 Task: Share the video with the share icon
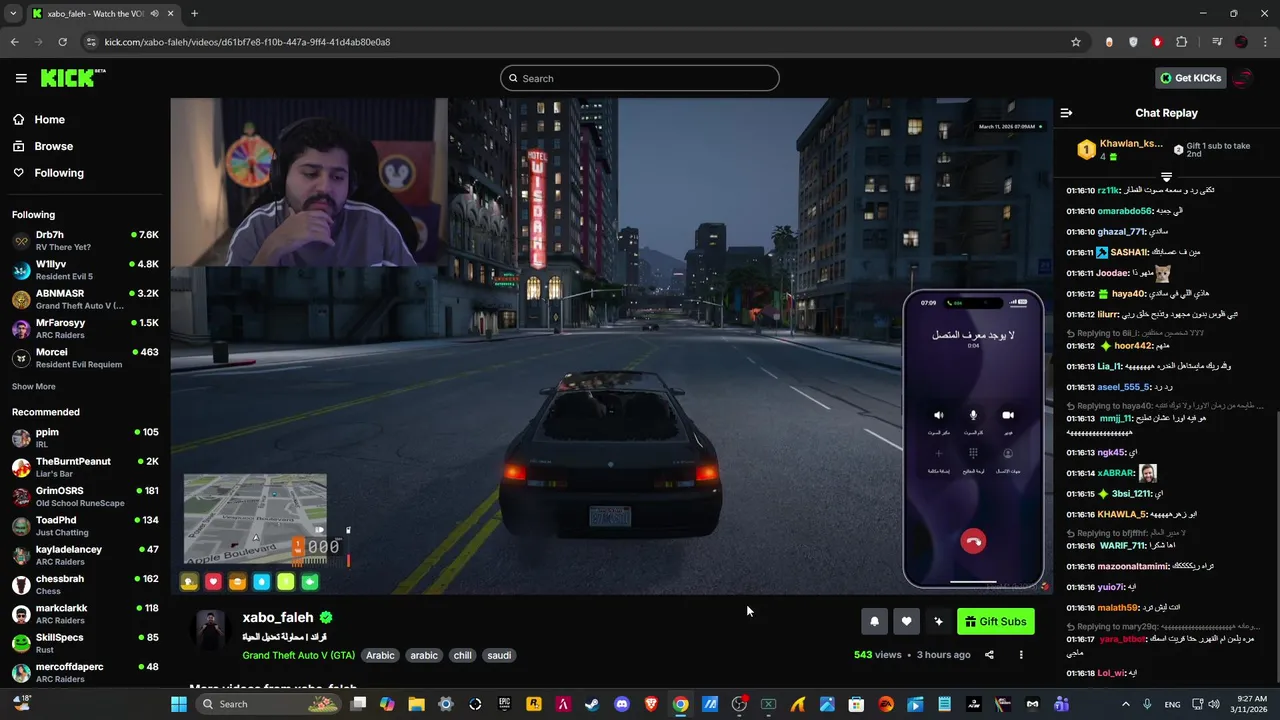pyautogui.click(x=989, y=655)
